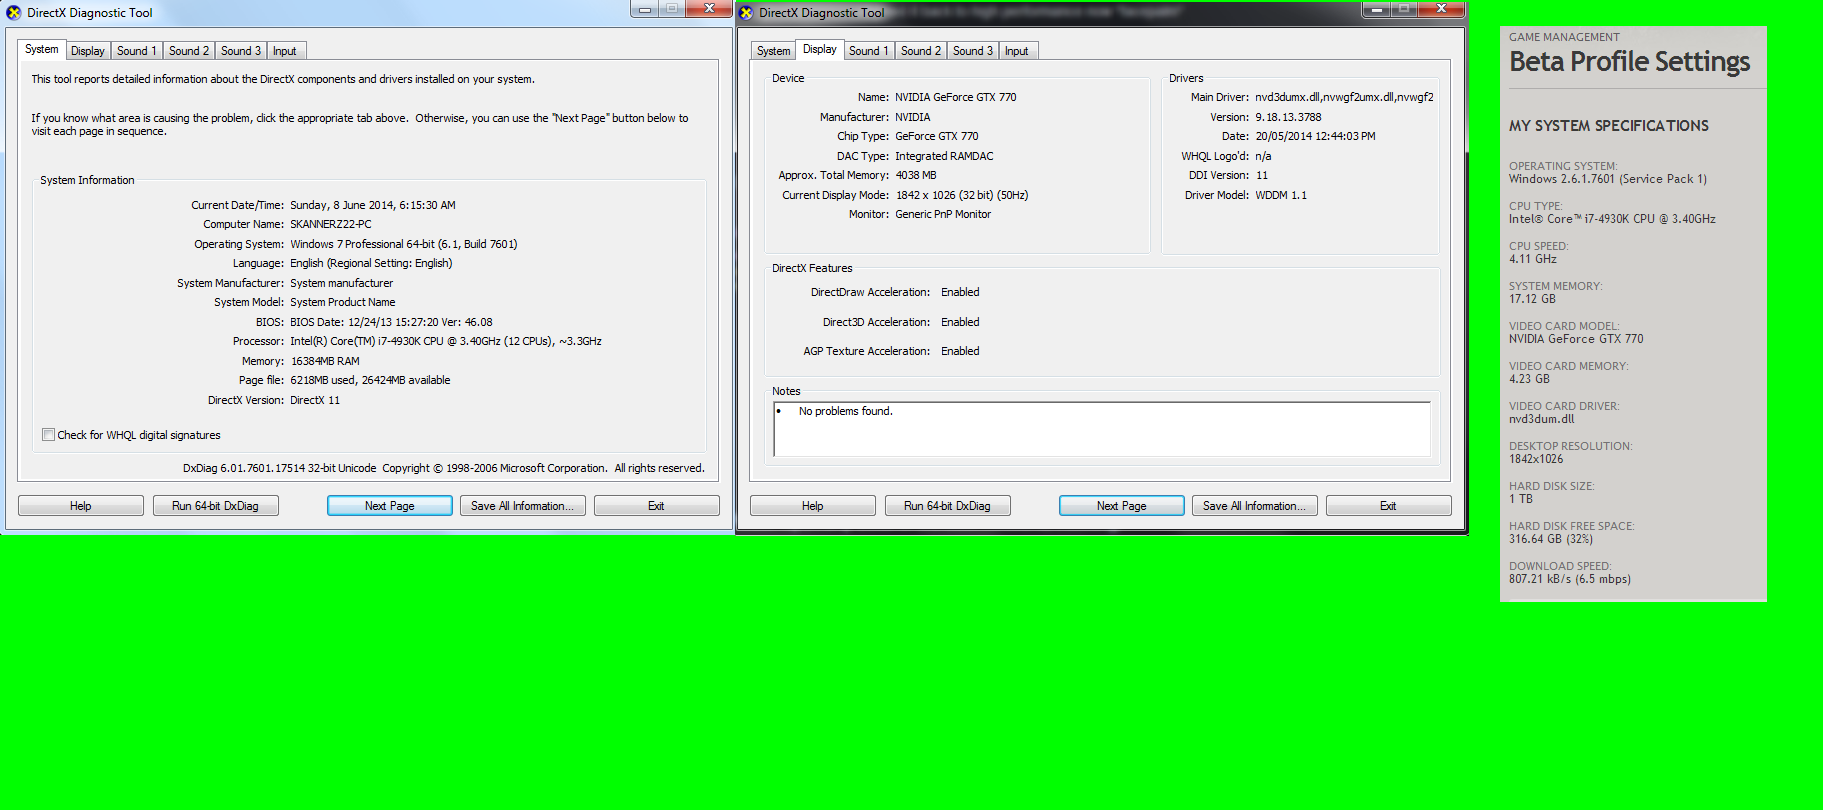Click driver version 9.18.13.3788
This screenshot has height=810, width=1823.
(1288, 118)
